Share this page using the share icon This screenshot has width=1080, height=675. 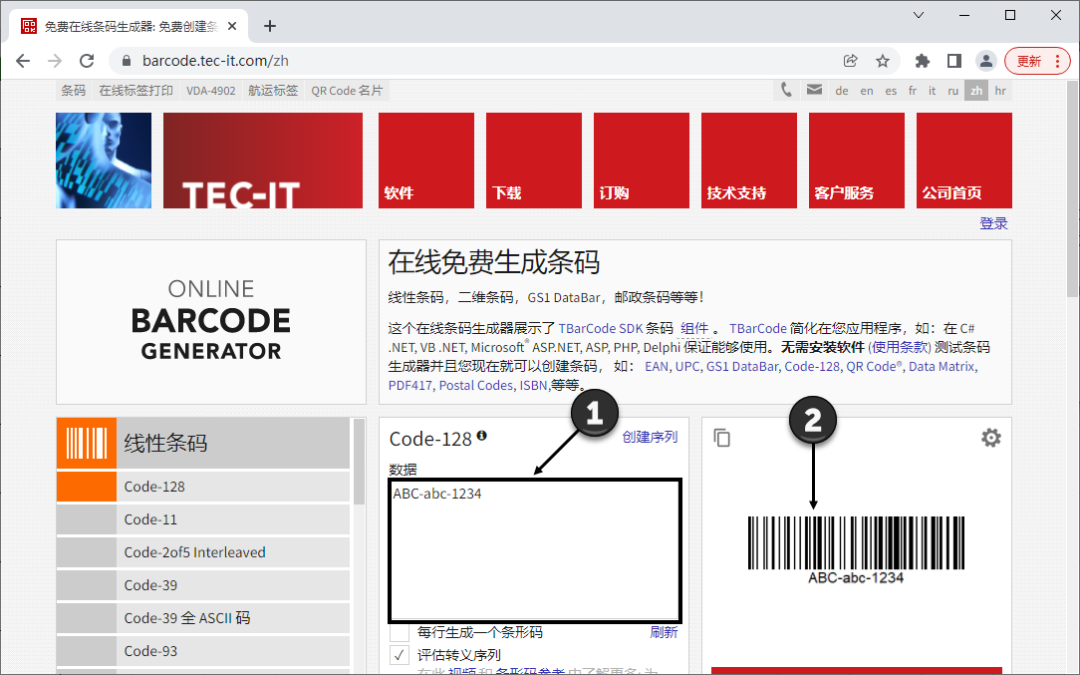coord(851,61)
